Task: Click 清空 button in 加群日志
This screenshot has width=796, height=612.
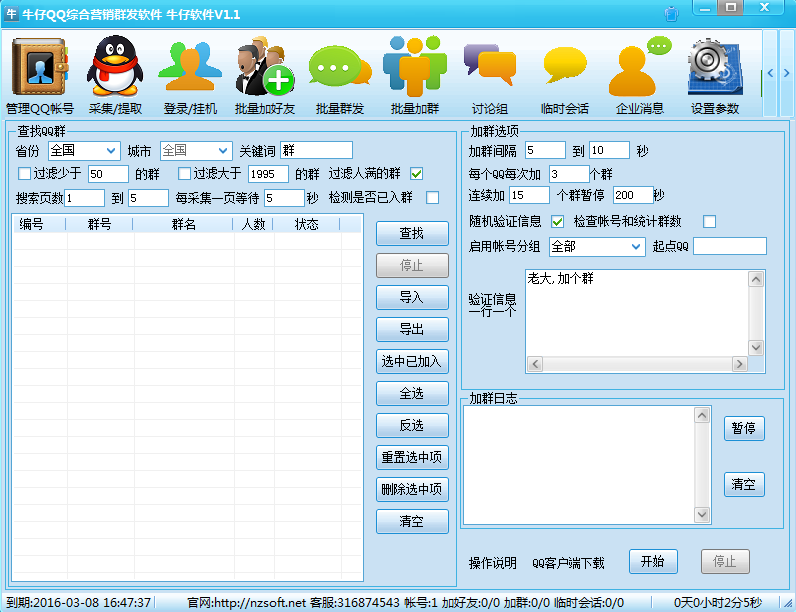Action: click(x=744, y=484)
